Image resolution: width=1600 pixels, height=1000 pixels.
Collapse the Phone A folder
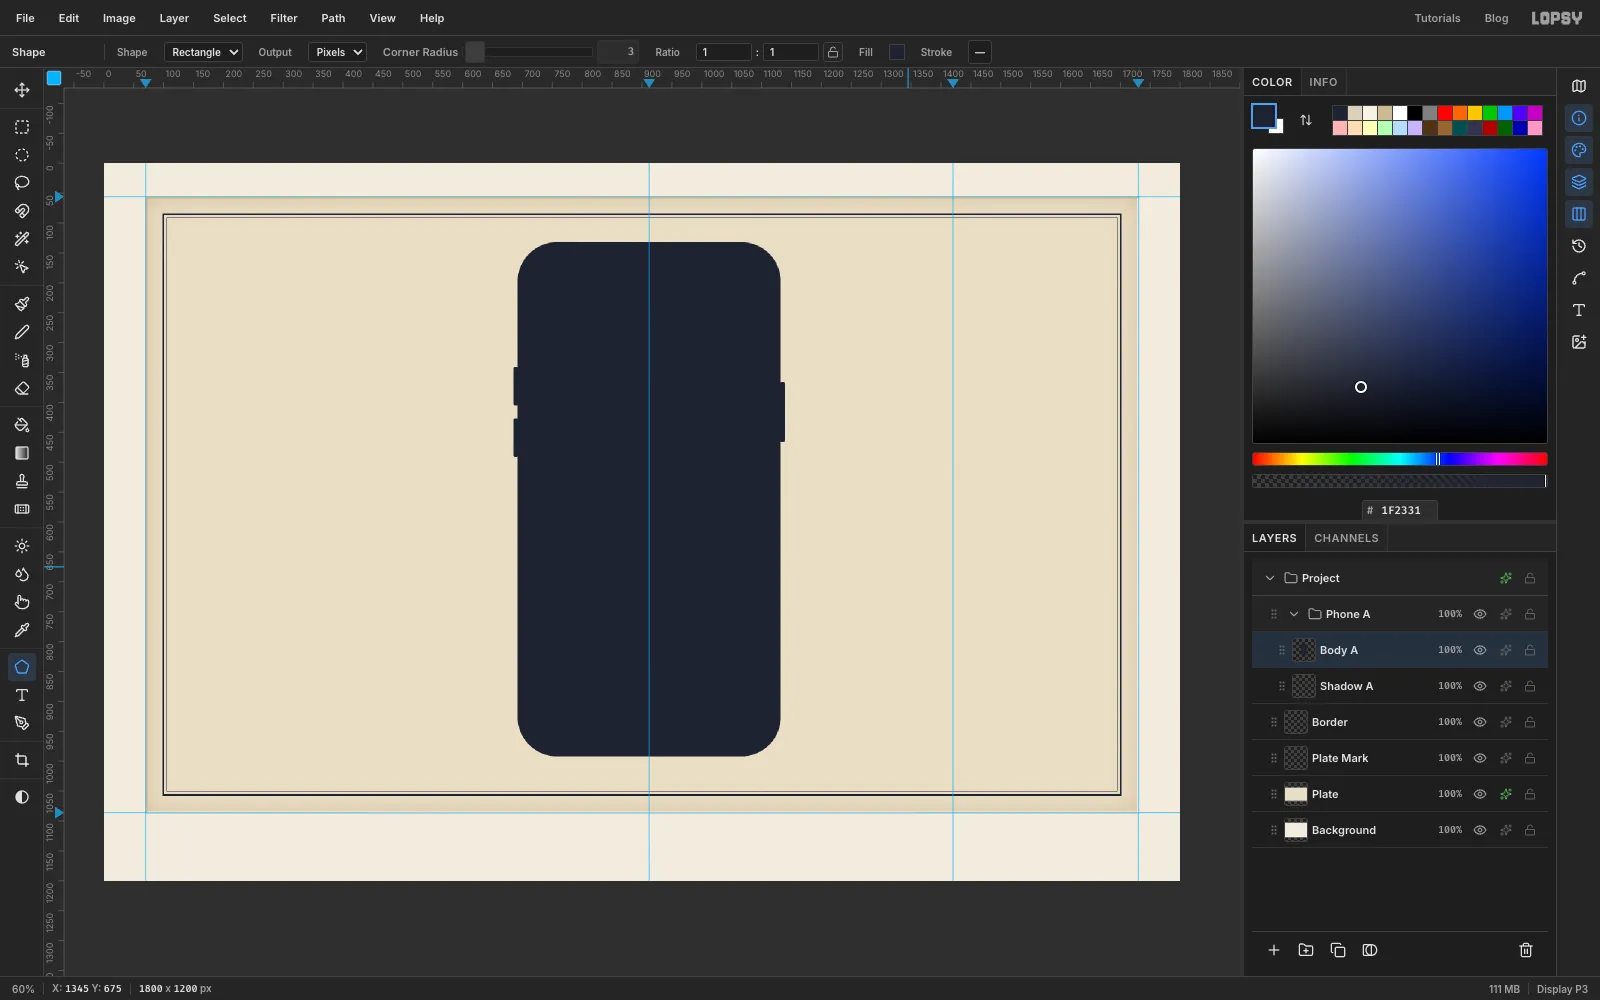[x=1294, y=614]
